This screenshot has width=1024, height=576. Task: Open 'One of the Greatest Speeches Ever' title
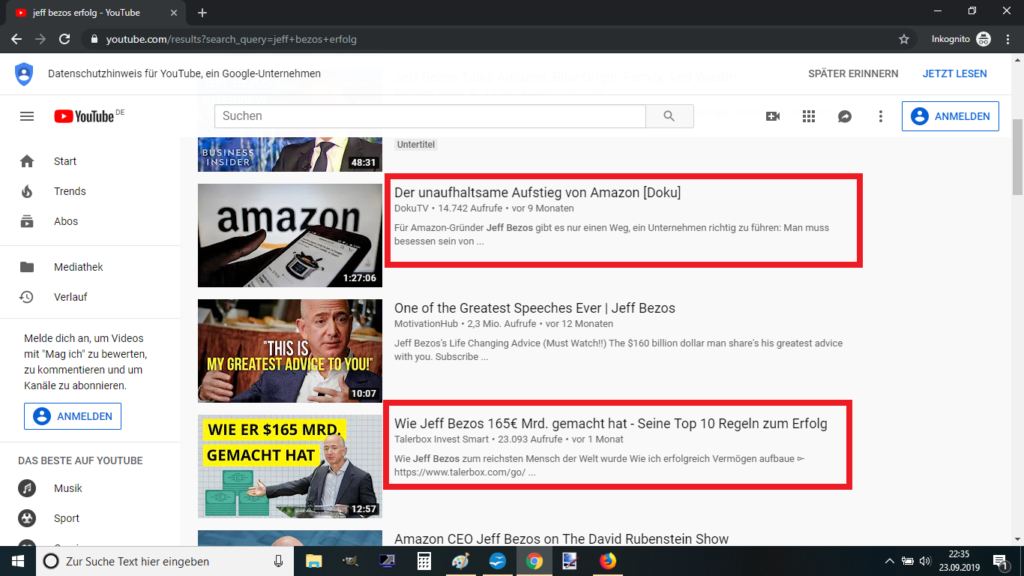(534, 308)
